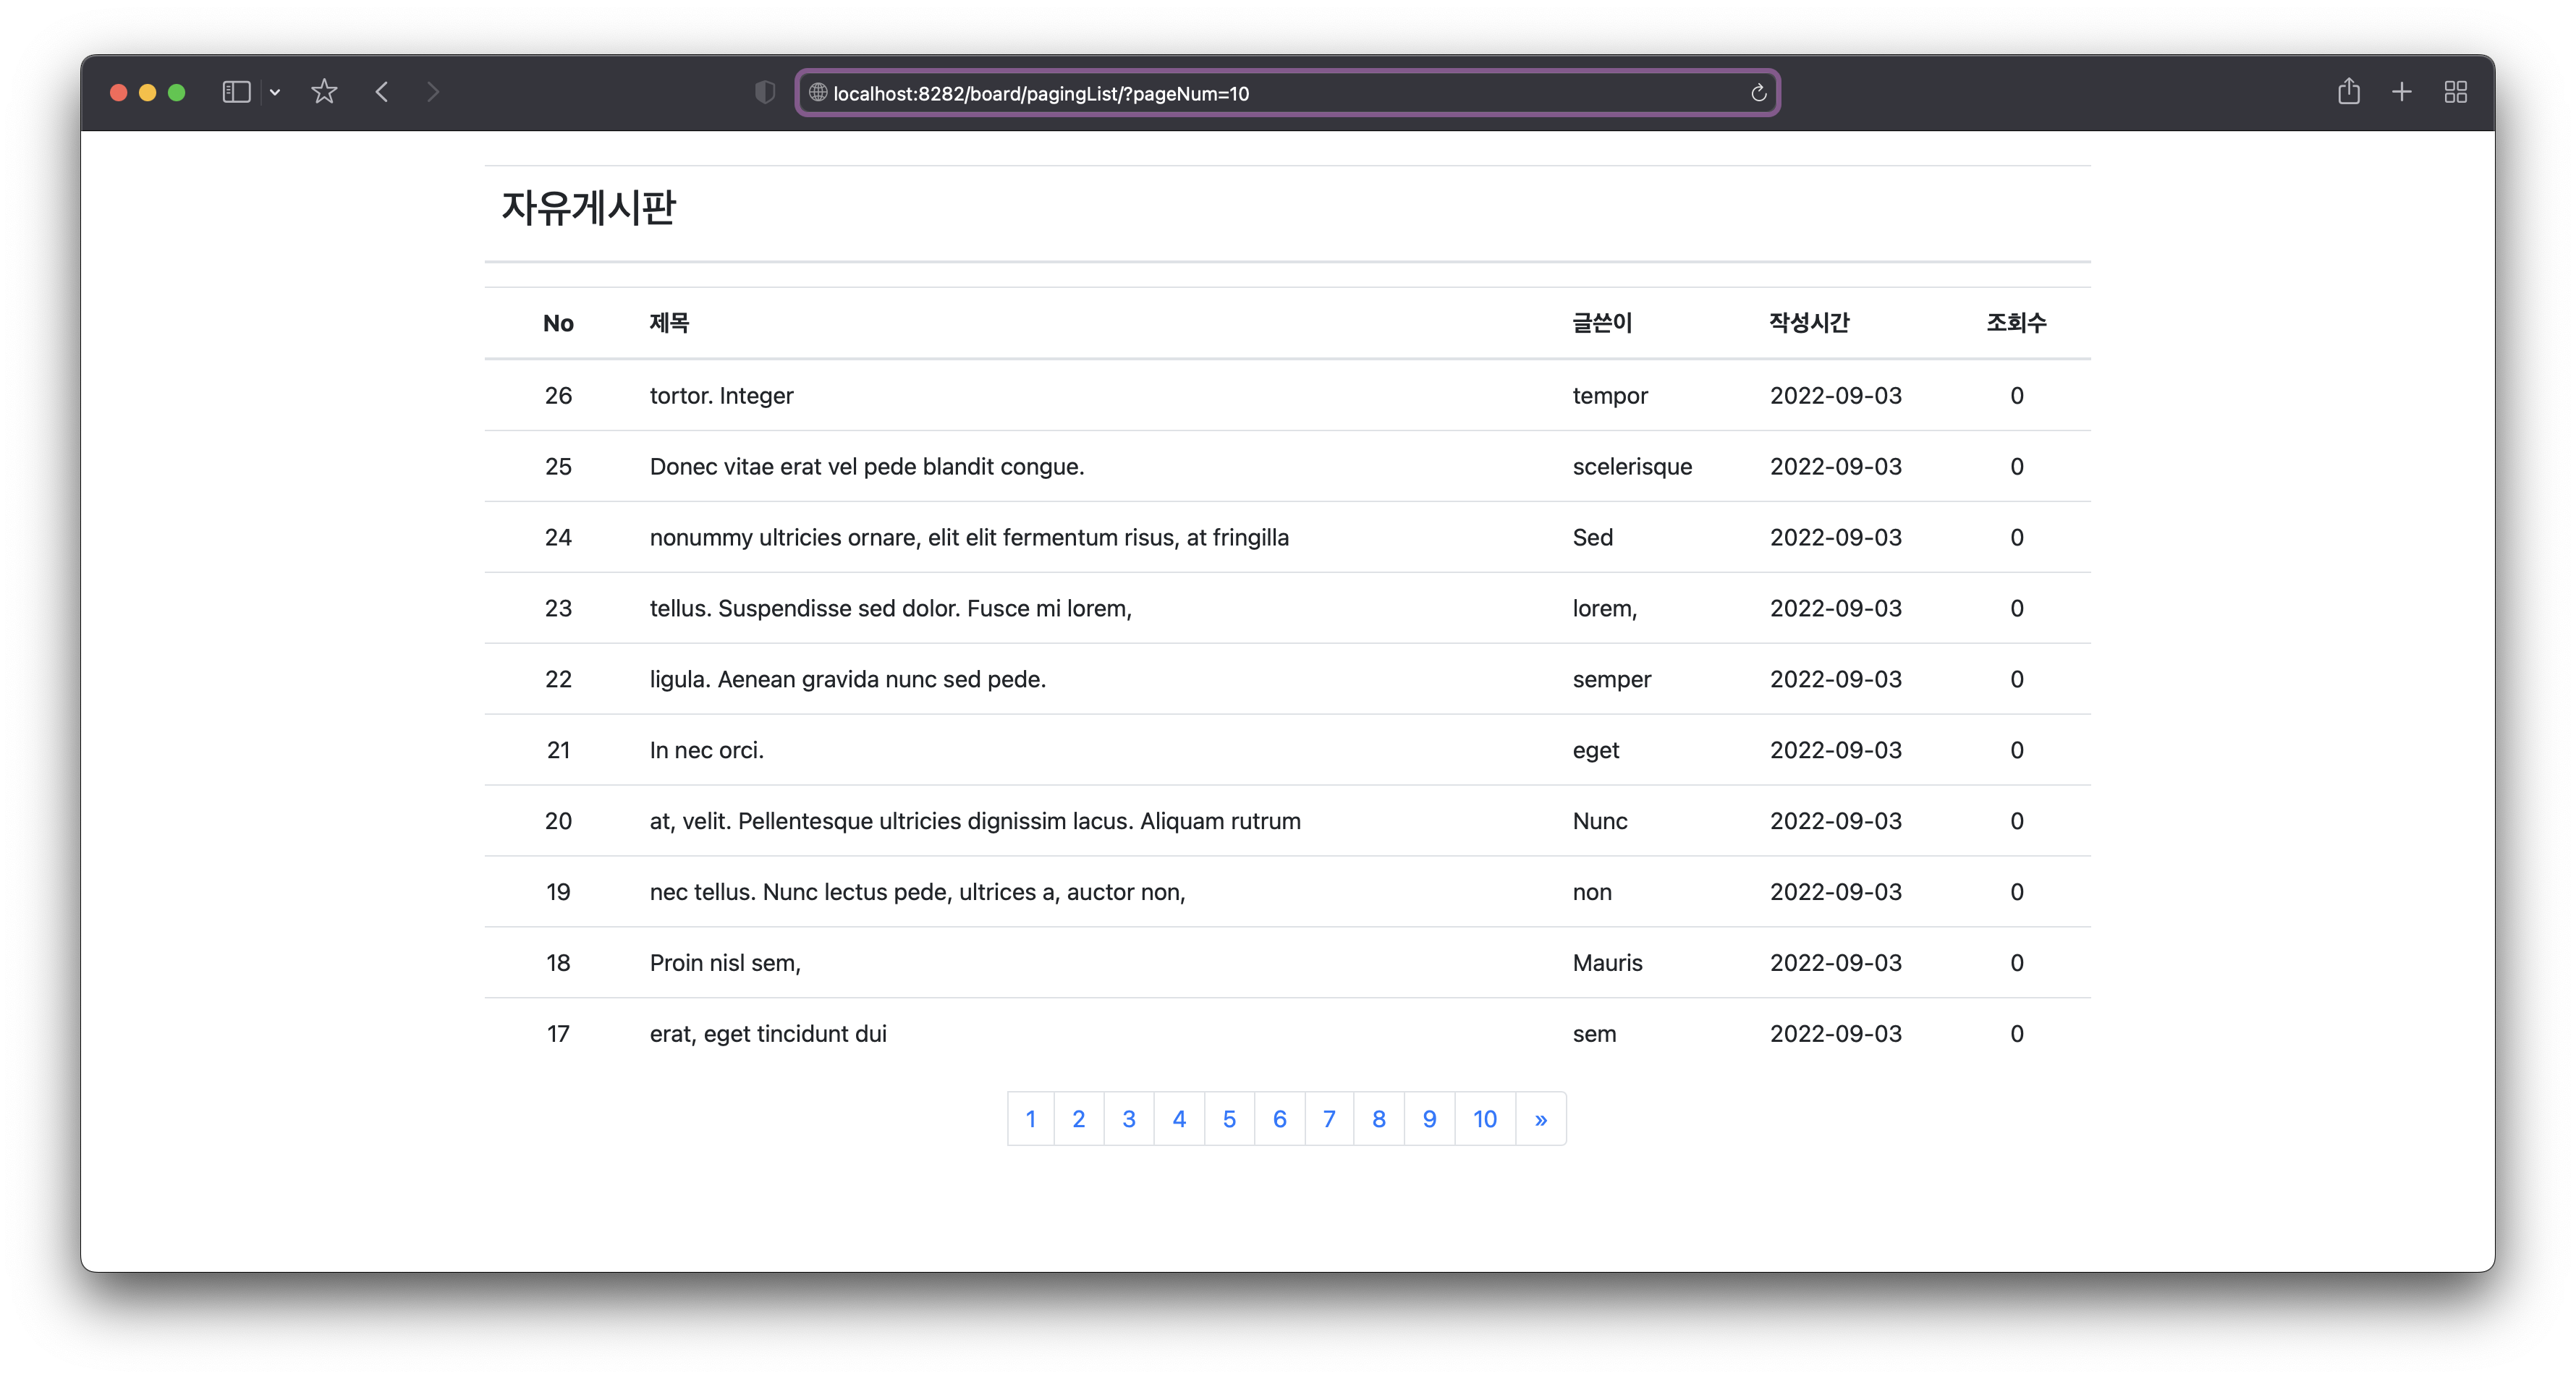Click the 제목 column header
This screenshot has width=2576, height=1379.
click(x=669, y=323)
